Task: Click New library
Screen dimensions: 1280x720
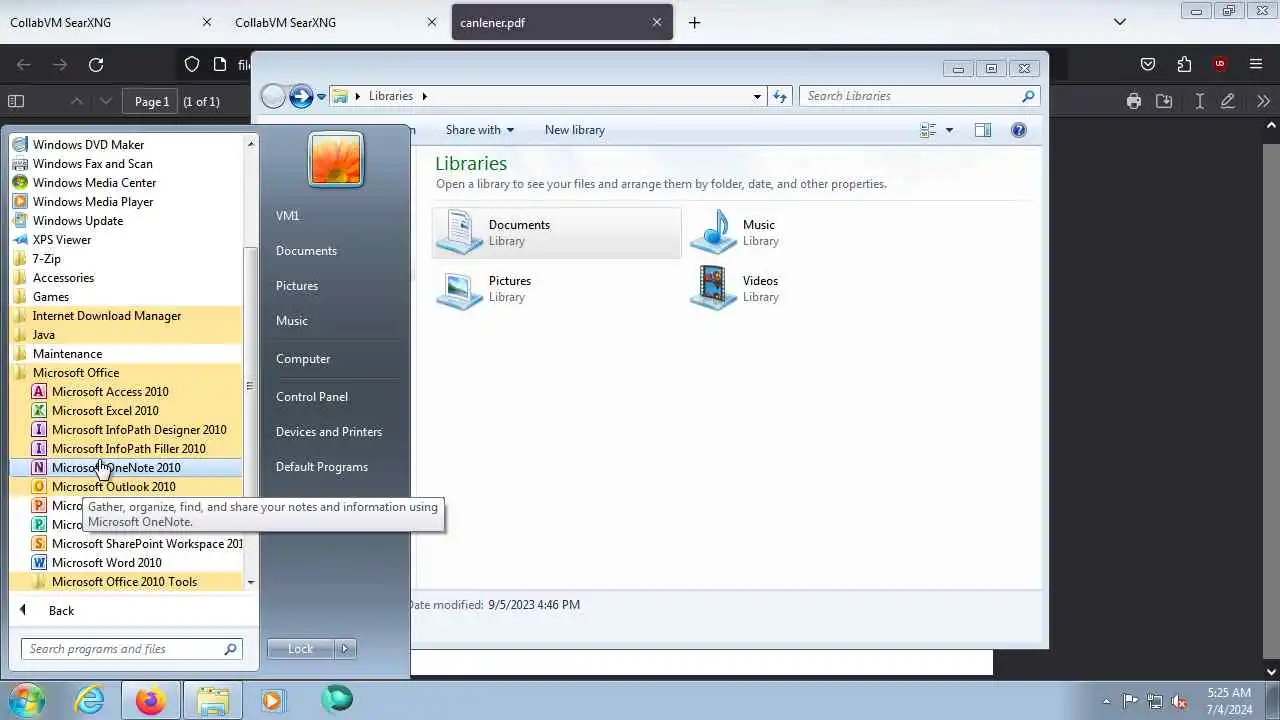Action: (x=574, y=130)
